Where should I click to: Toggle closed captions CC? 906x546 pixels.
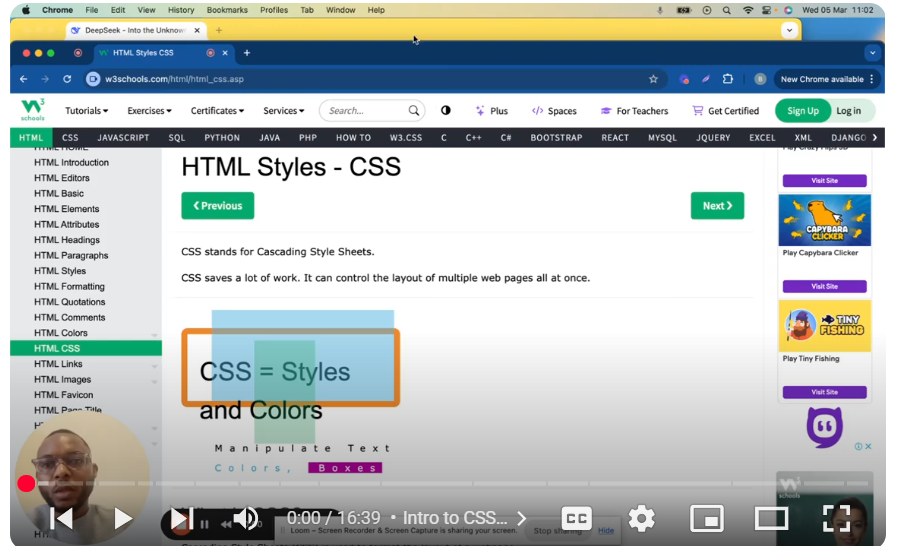click(577, 518)
